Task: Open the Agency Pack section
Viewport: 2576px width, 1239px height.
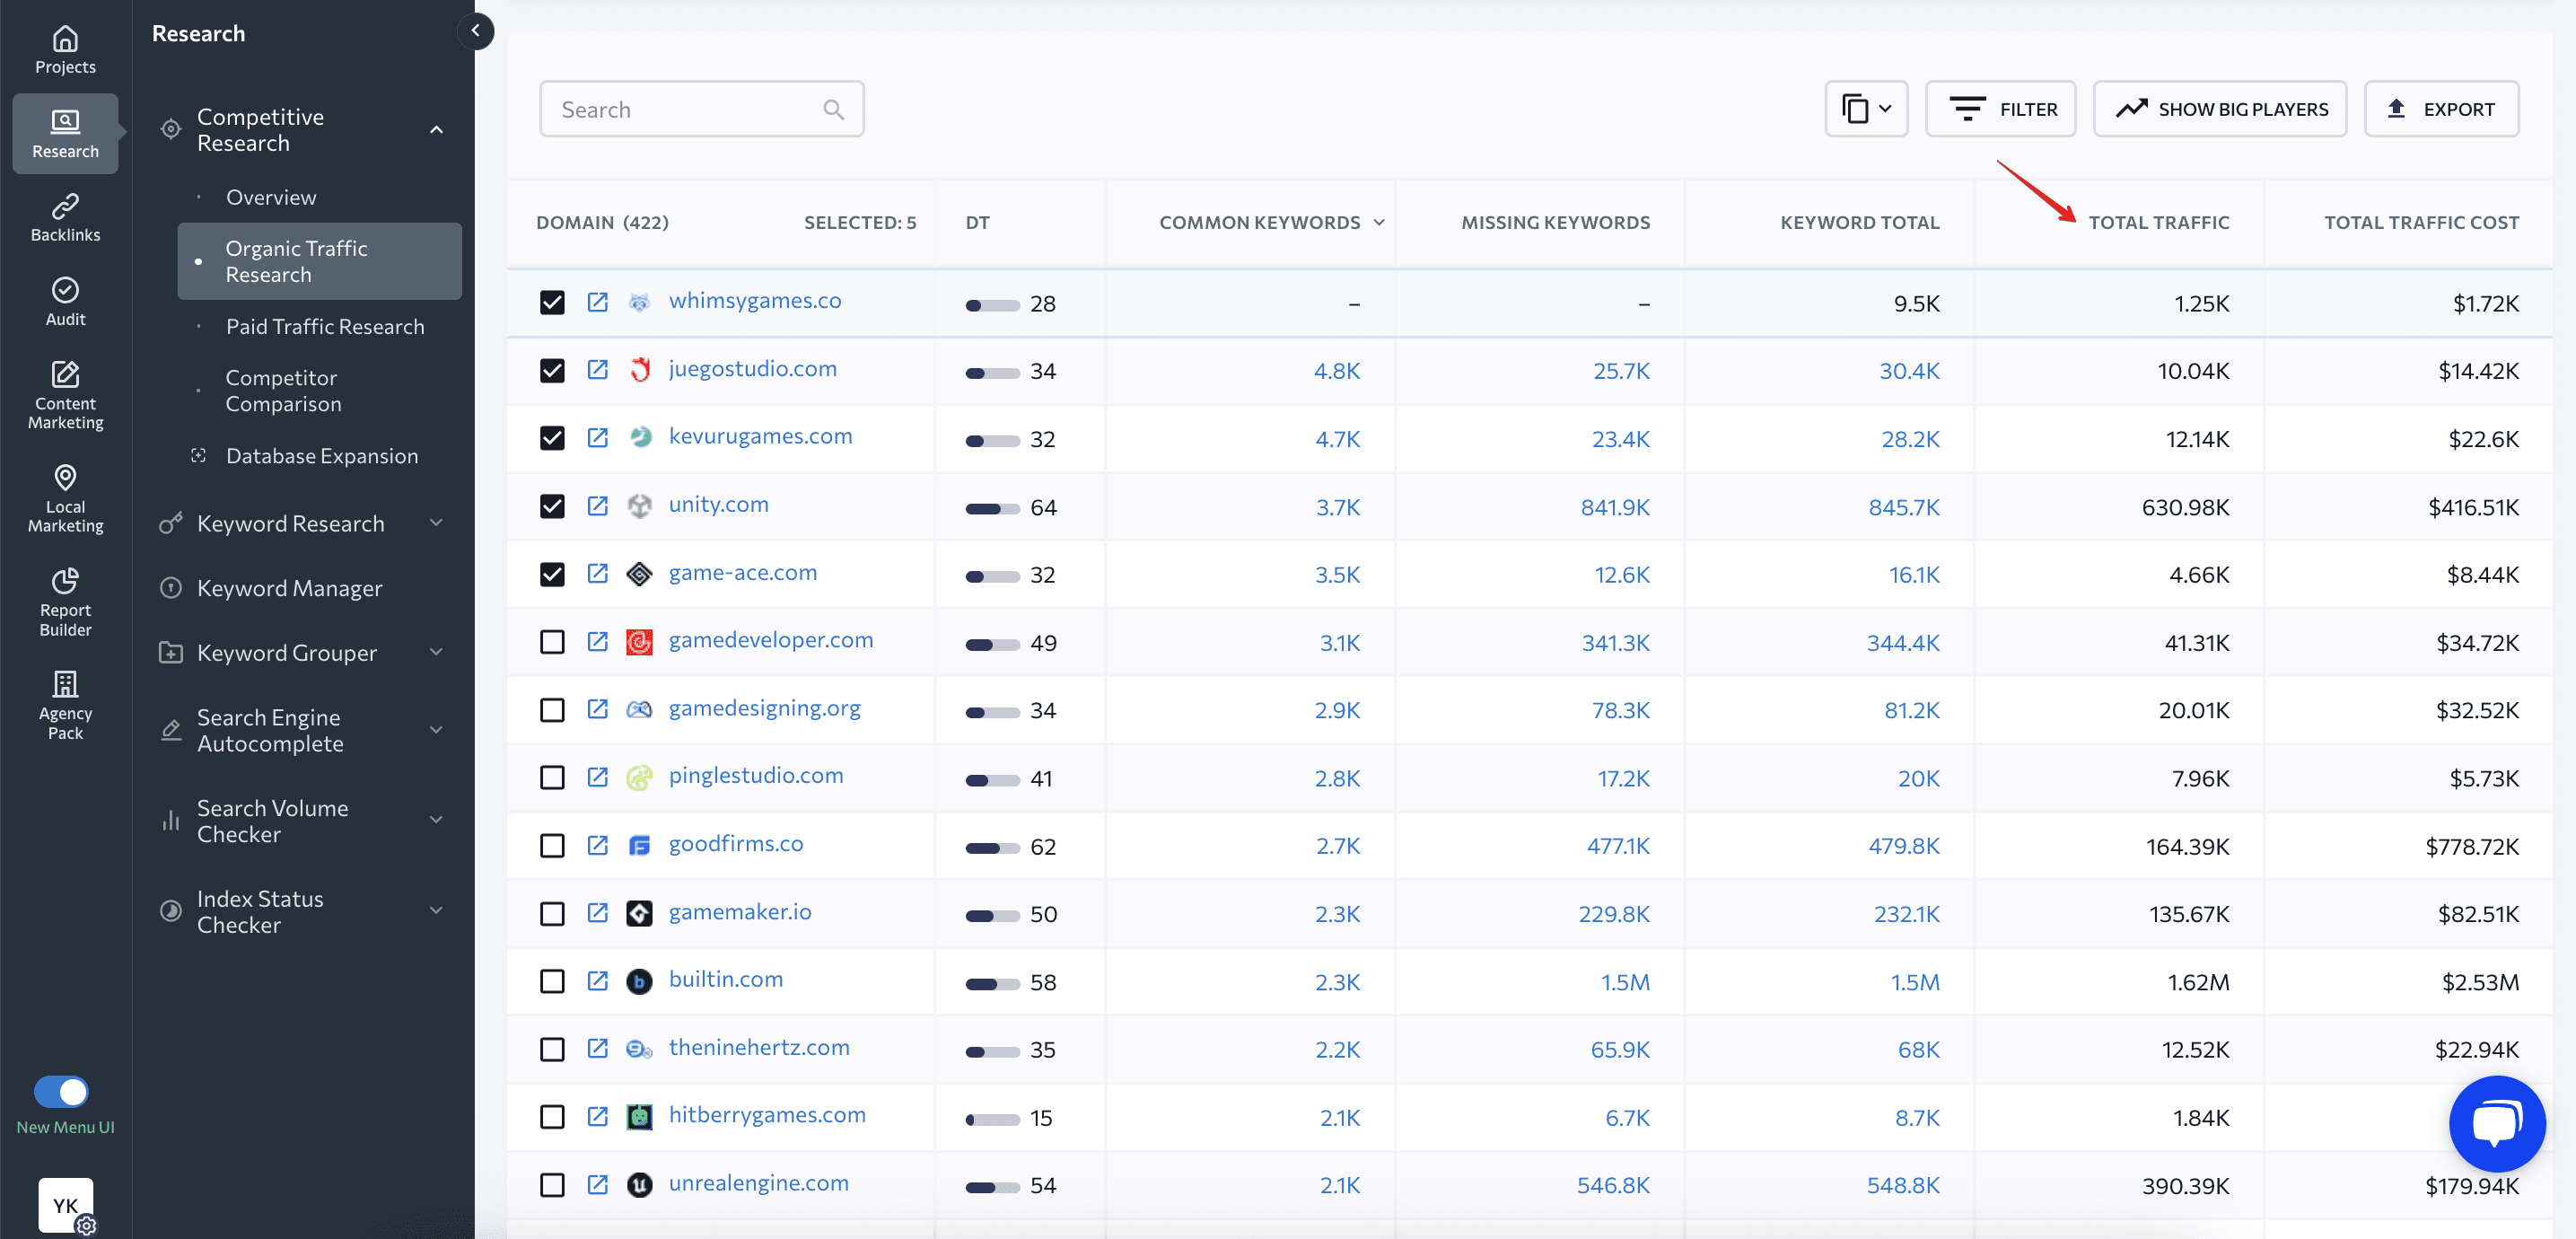Action: point(65,705)
